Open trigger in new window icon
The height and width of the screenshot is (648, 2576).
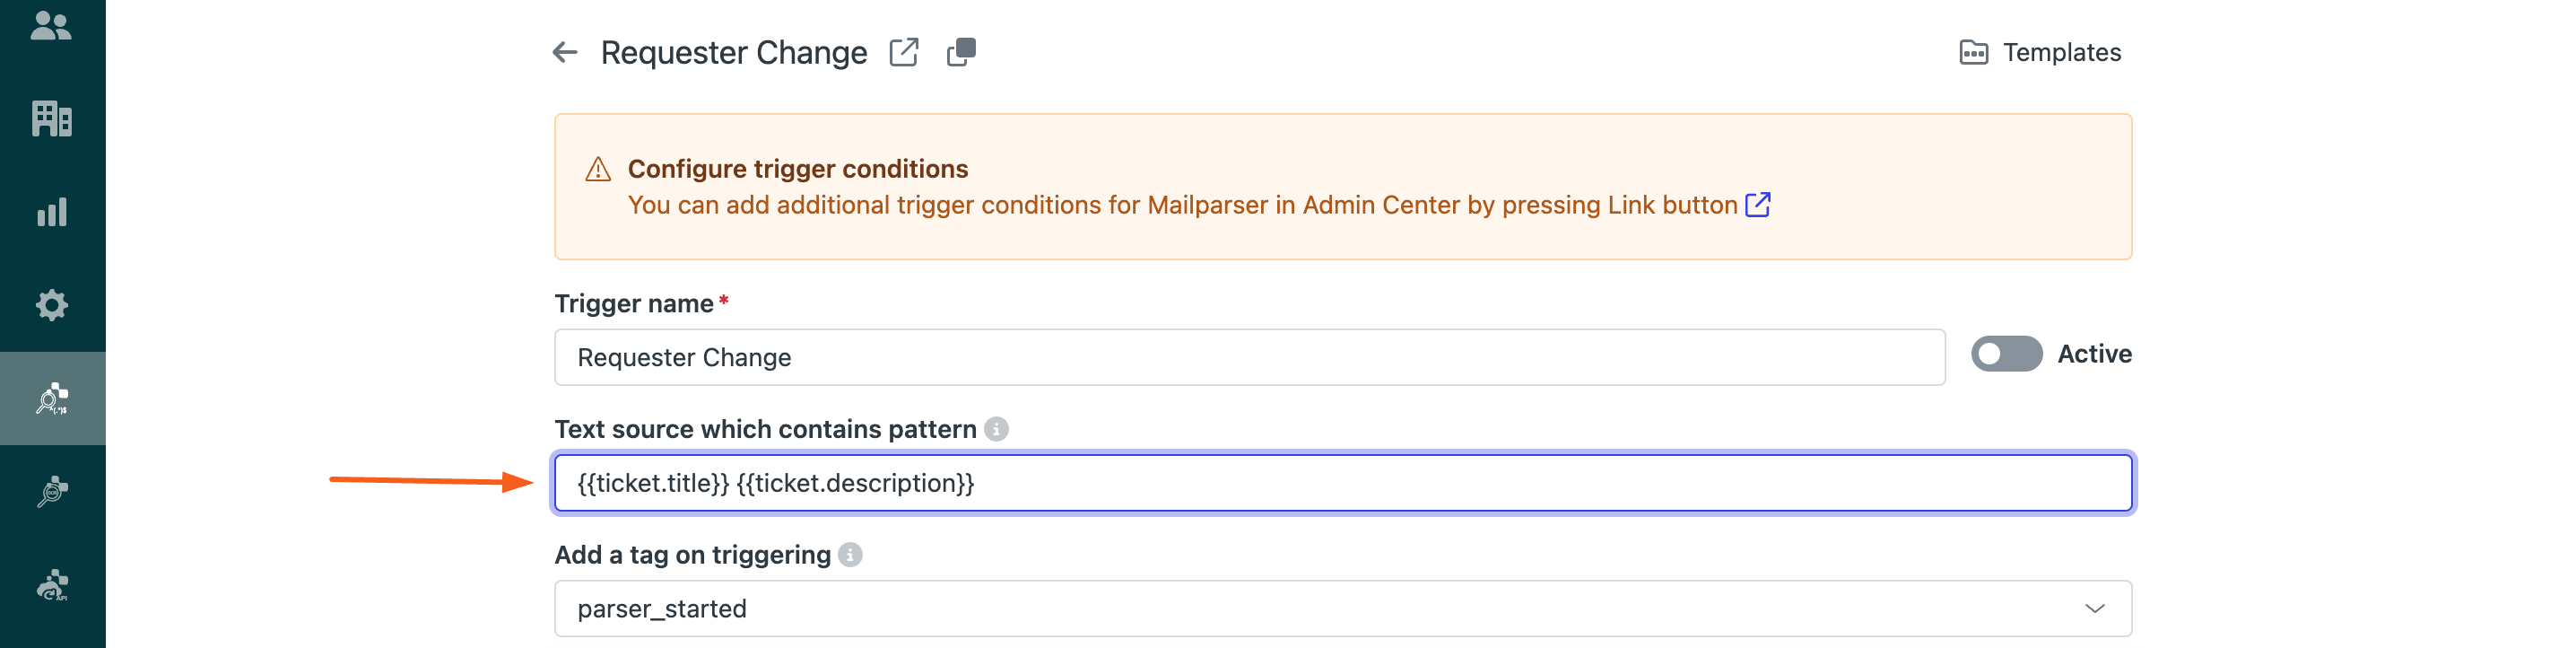pyautogui.click(x=904, y=52)
